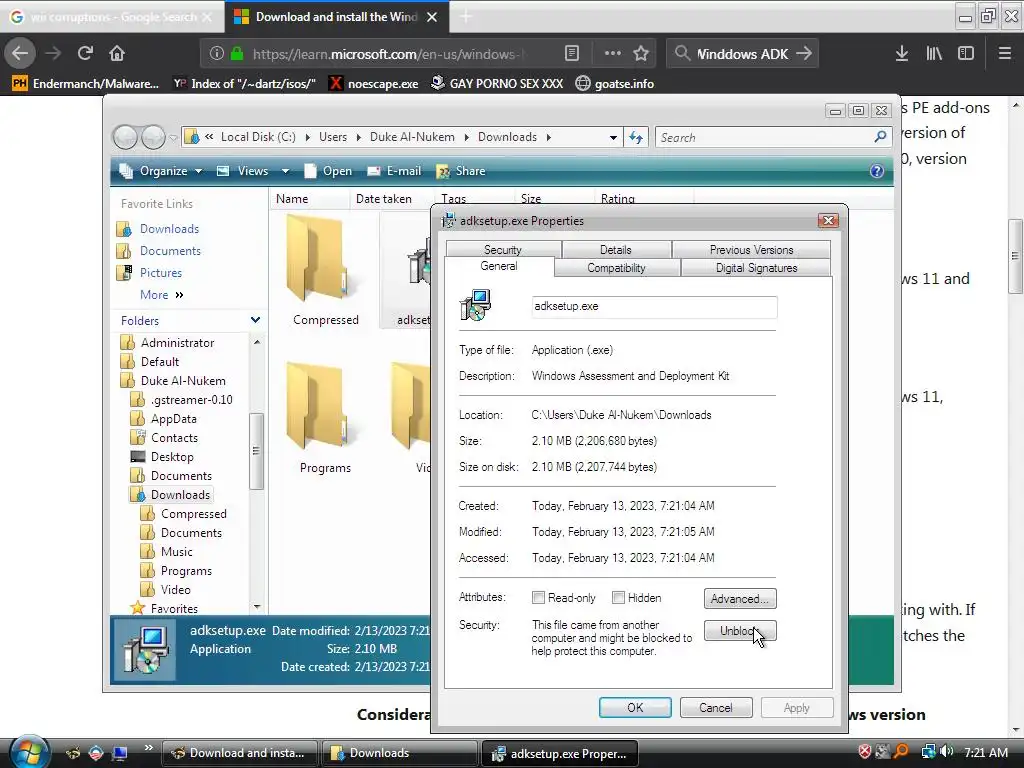
Task: Expand the address bar history dropdown
Action: (x=613, y=138)
